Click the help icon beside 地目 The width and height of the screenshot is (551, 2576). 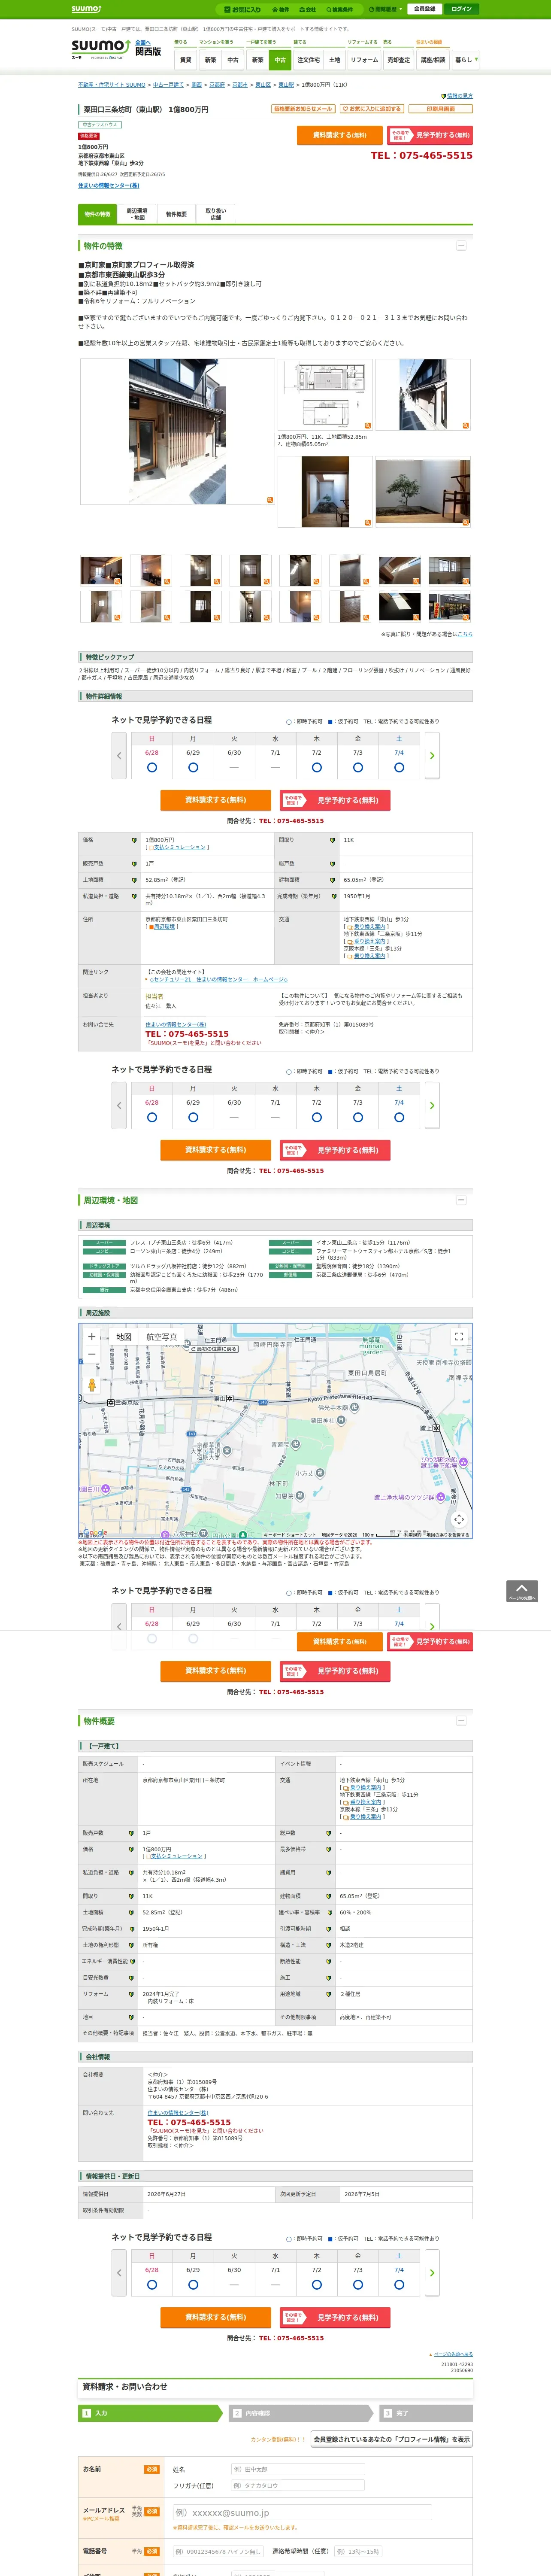pos(131,2017)
